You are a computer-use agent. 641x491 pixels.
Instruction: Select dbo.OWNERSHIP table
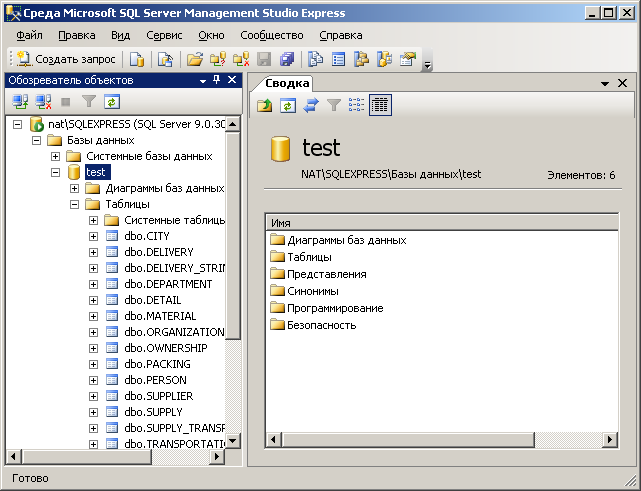(166, 348)
